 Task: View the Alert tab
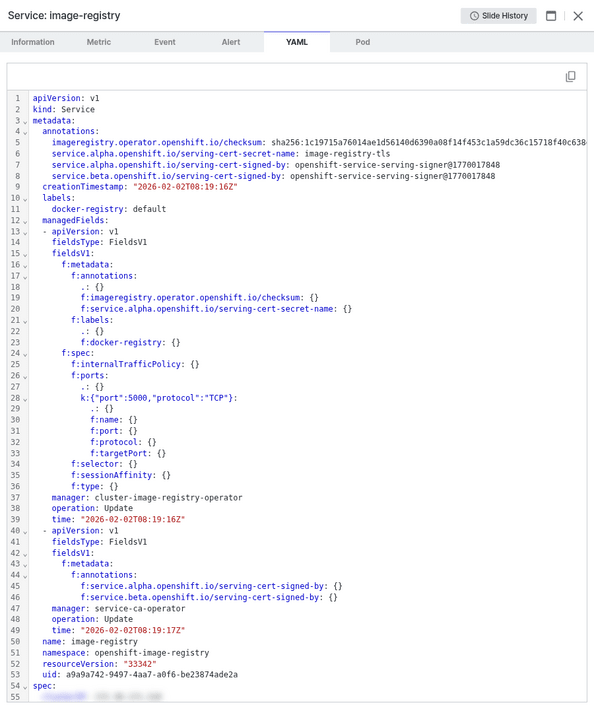coord(231,42)
